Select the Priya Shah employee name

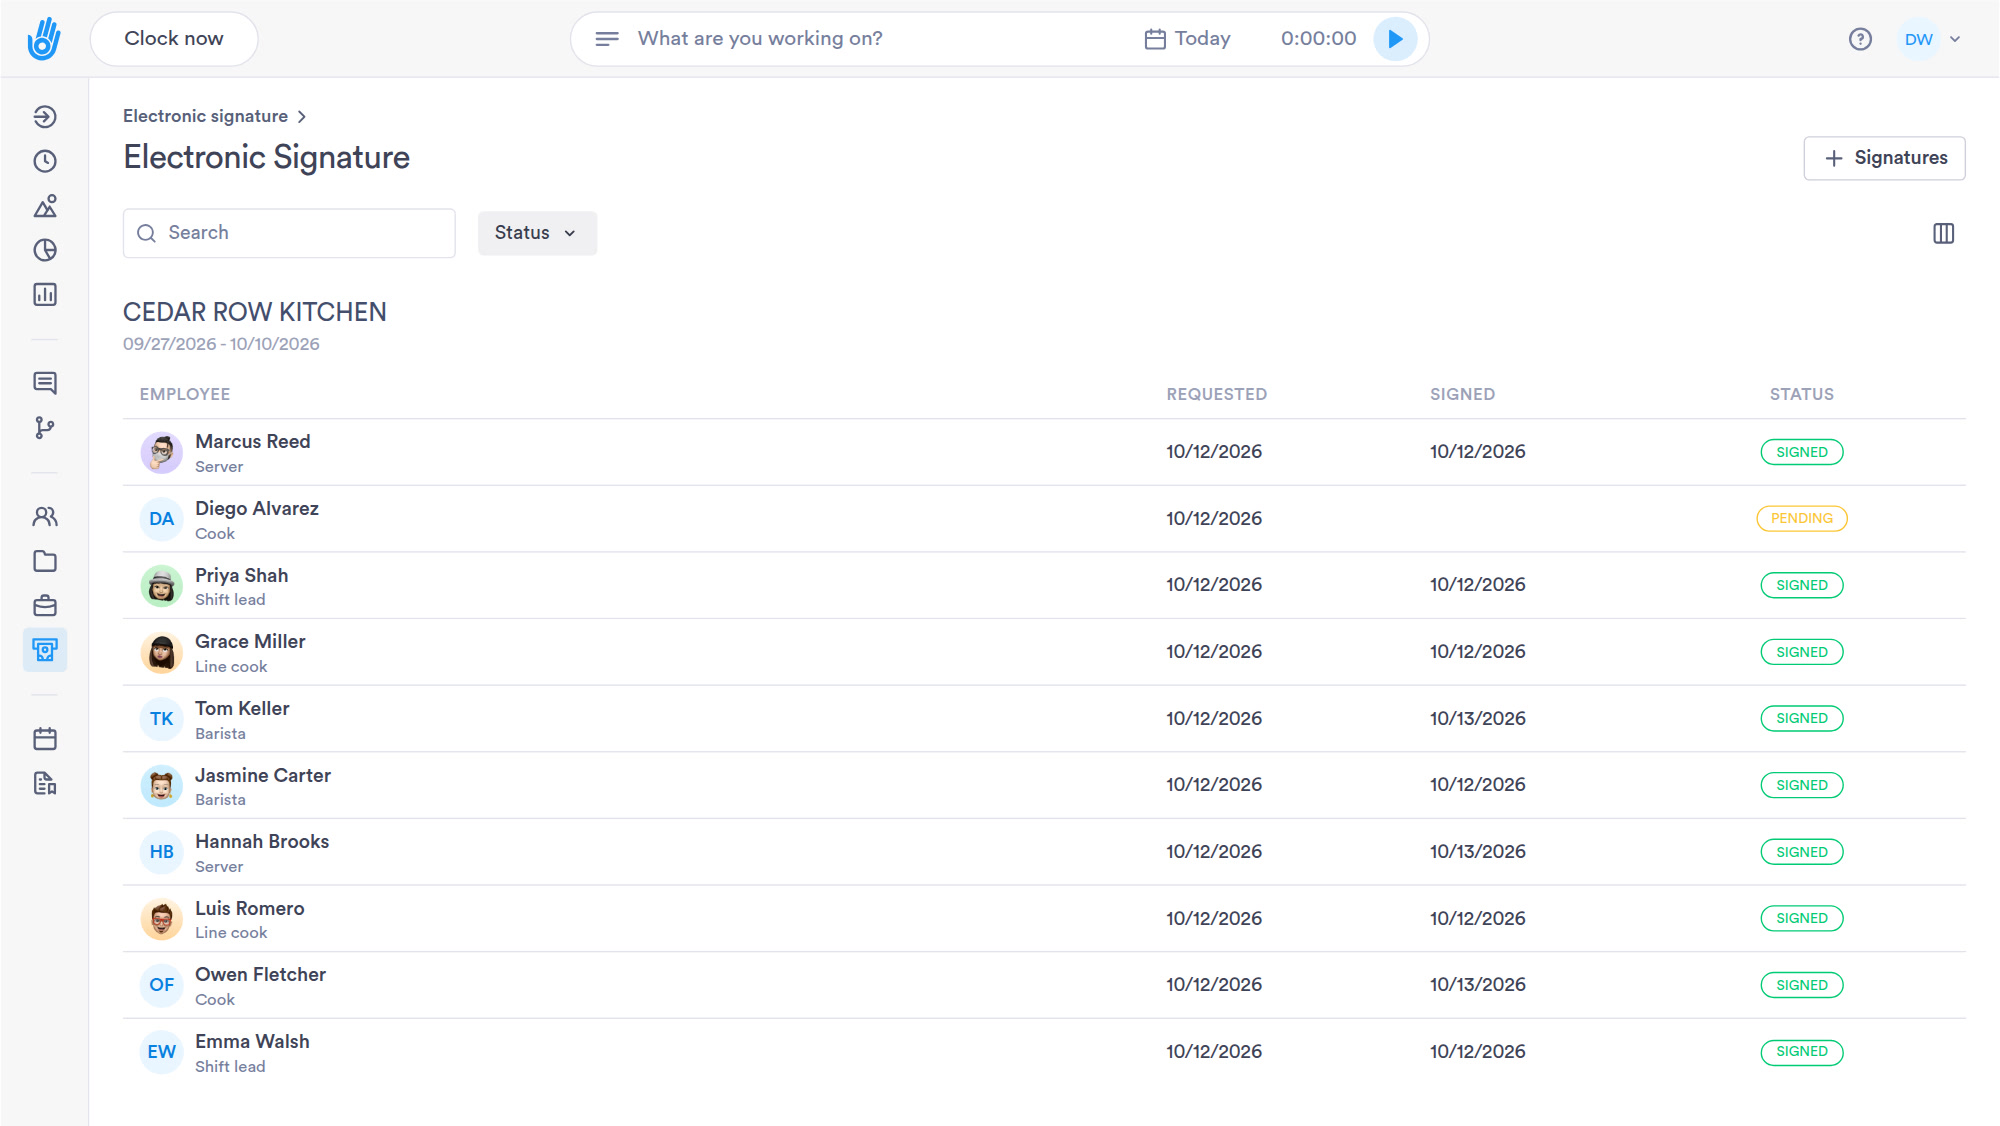241,575
